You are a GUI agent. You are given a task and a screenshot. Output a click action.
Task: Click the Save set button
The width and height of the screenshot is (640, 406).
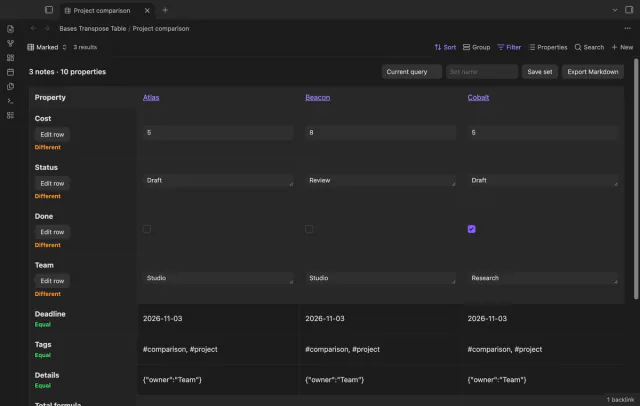540,72
